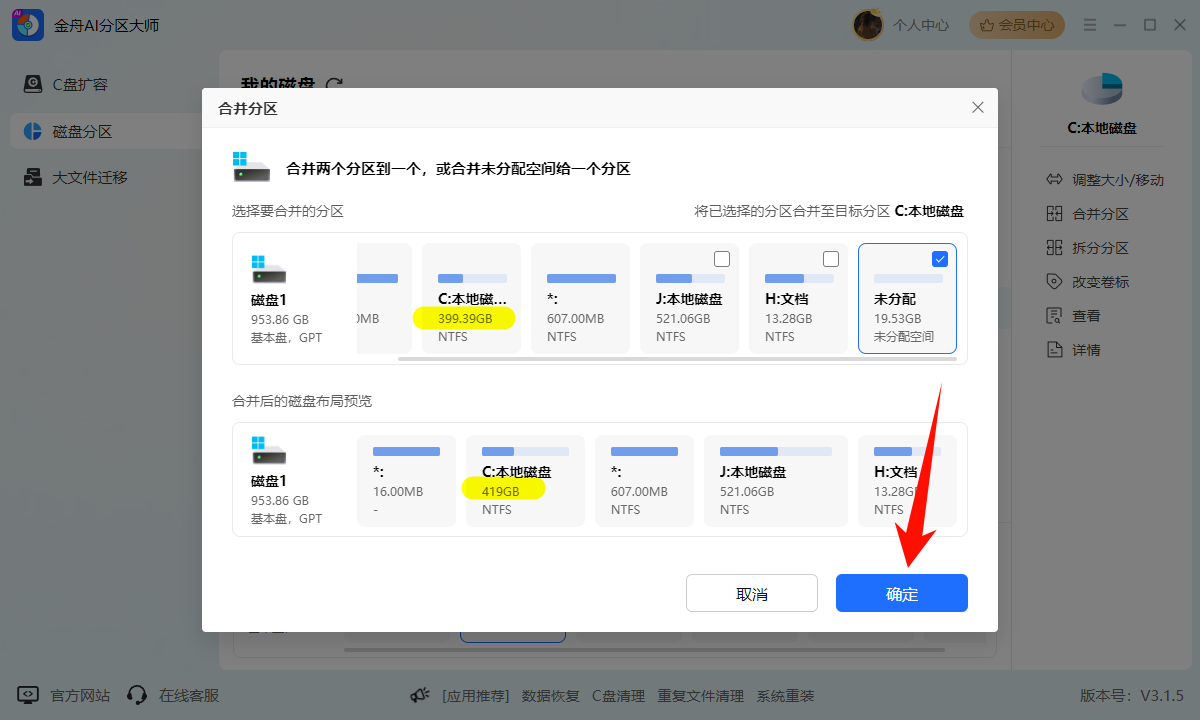
Task: Uncheck the 未分配 partition selection
Action: coord(940,258)
